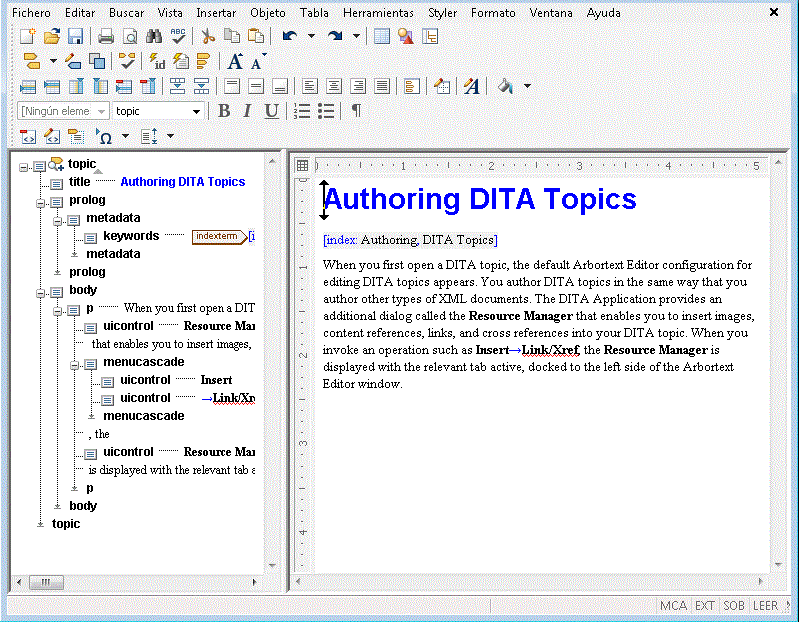Click the Omega special character icon
799x622 pixels.
(104, 137)
